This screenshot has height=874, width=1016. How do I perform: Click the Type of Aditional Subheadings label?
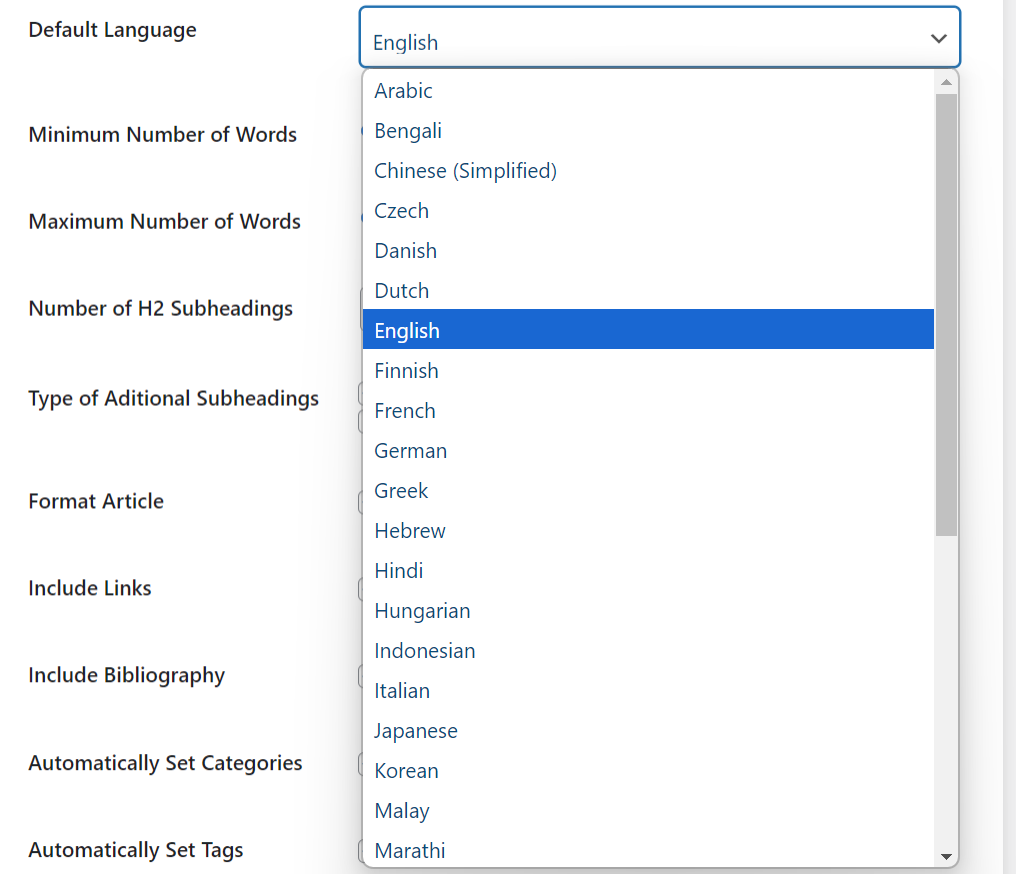pyautogui.click(x=174, y=398)
